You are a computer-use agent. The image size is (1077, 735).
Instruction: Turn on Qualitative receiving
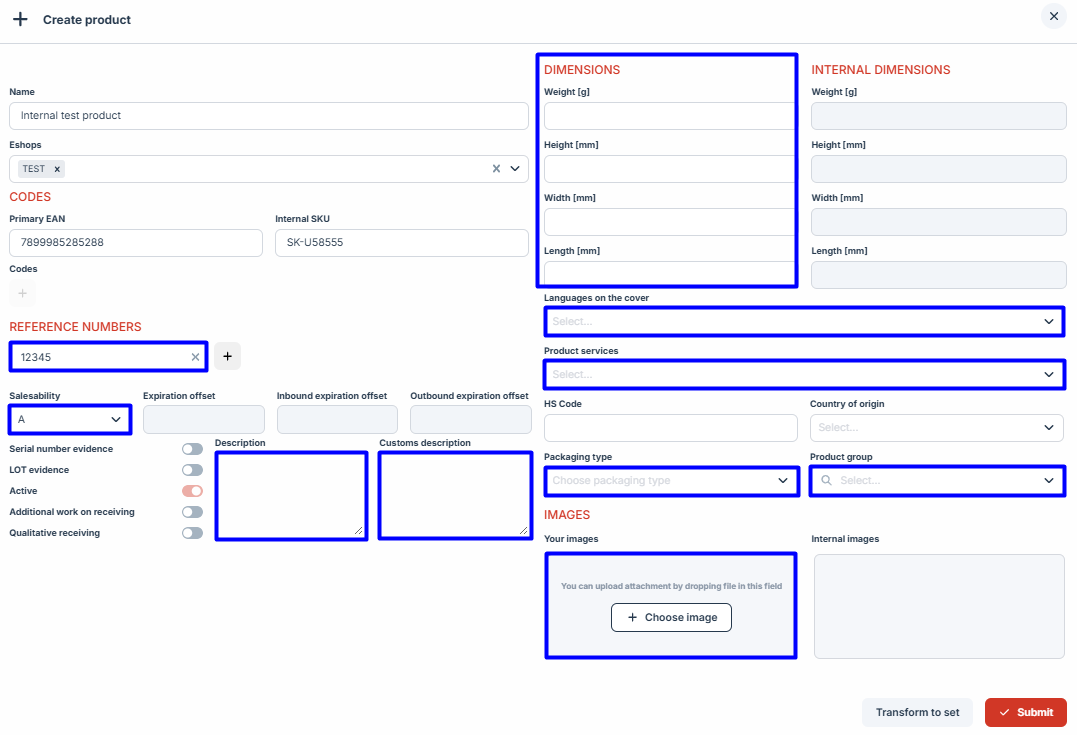tap(192, 533)
